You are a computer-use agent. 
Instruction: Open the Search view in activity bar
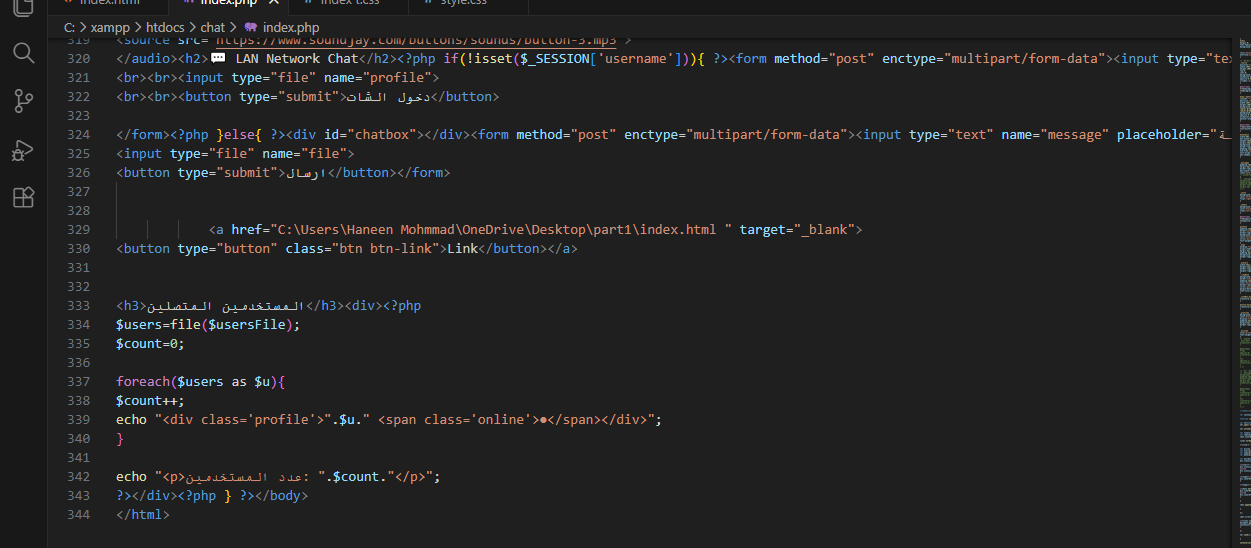[x=23, y=53]
